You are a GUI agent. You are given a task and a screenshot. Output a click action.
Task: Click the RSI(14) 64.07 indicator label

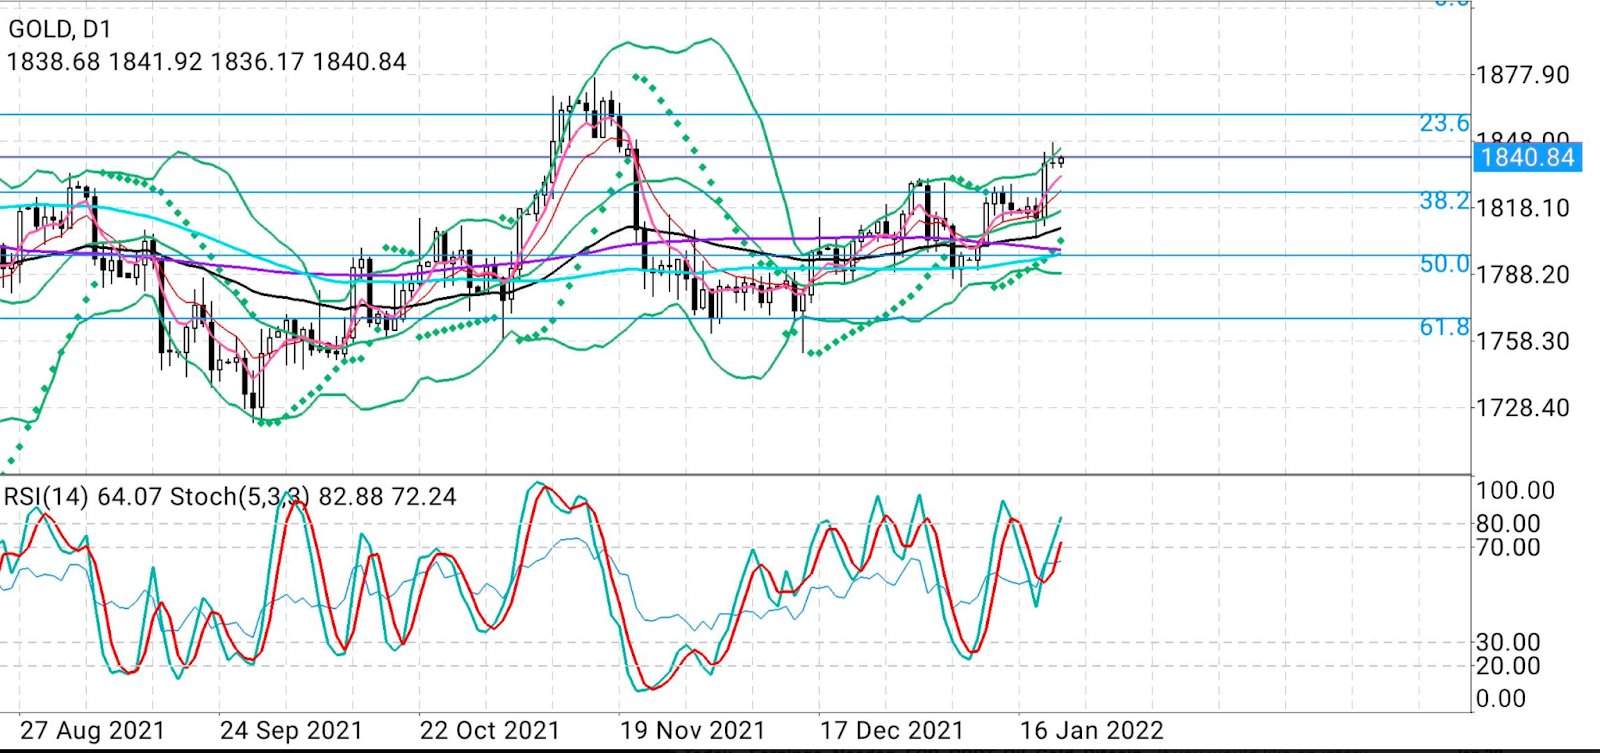point(84,497)
